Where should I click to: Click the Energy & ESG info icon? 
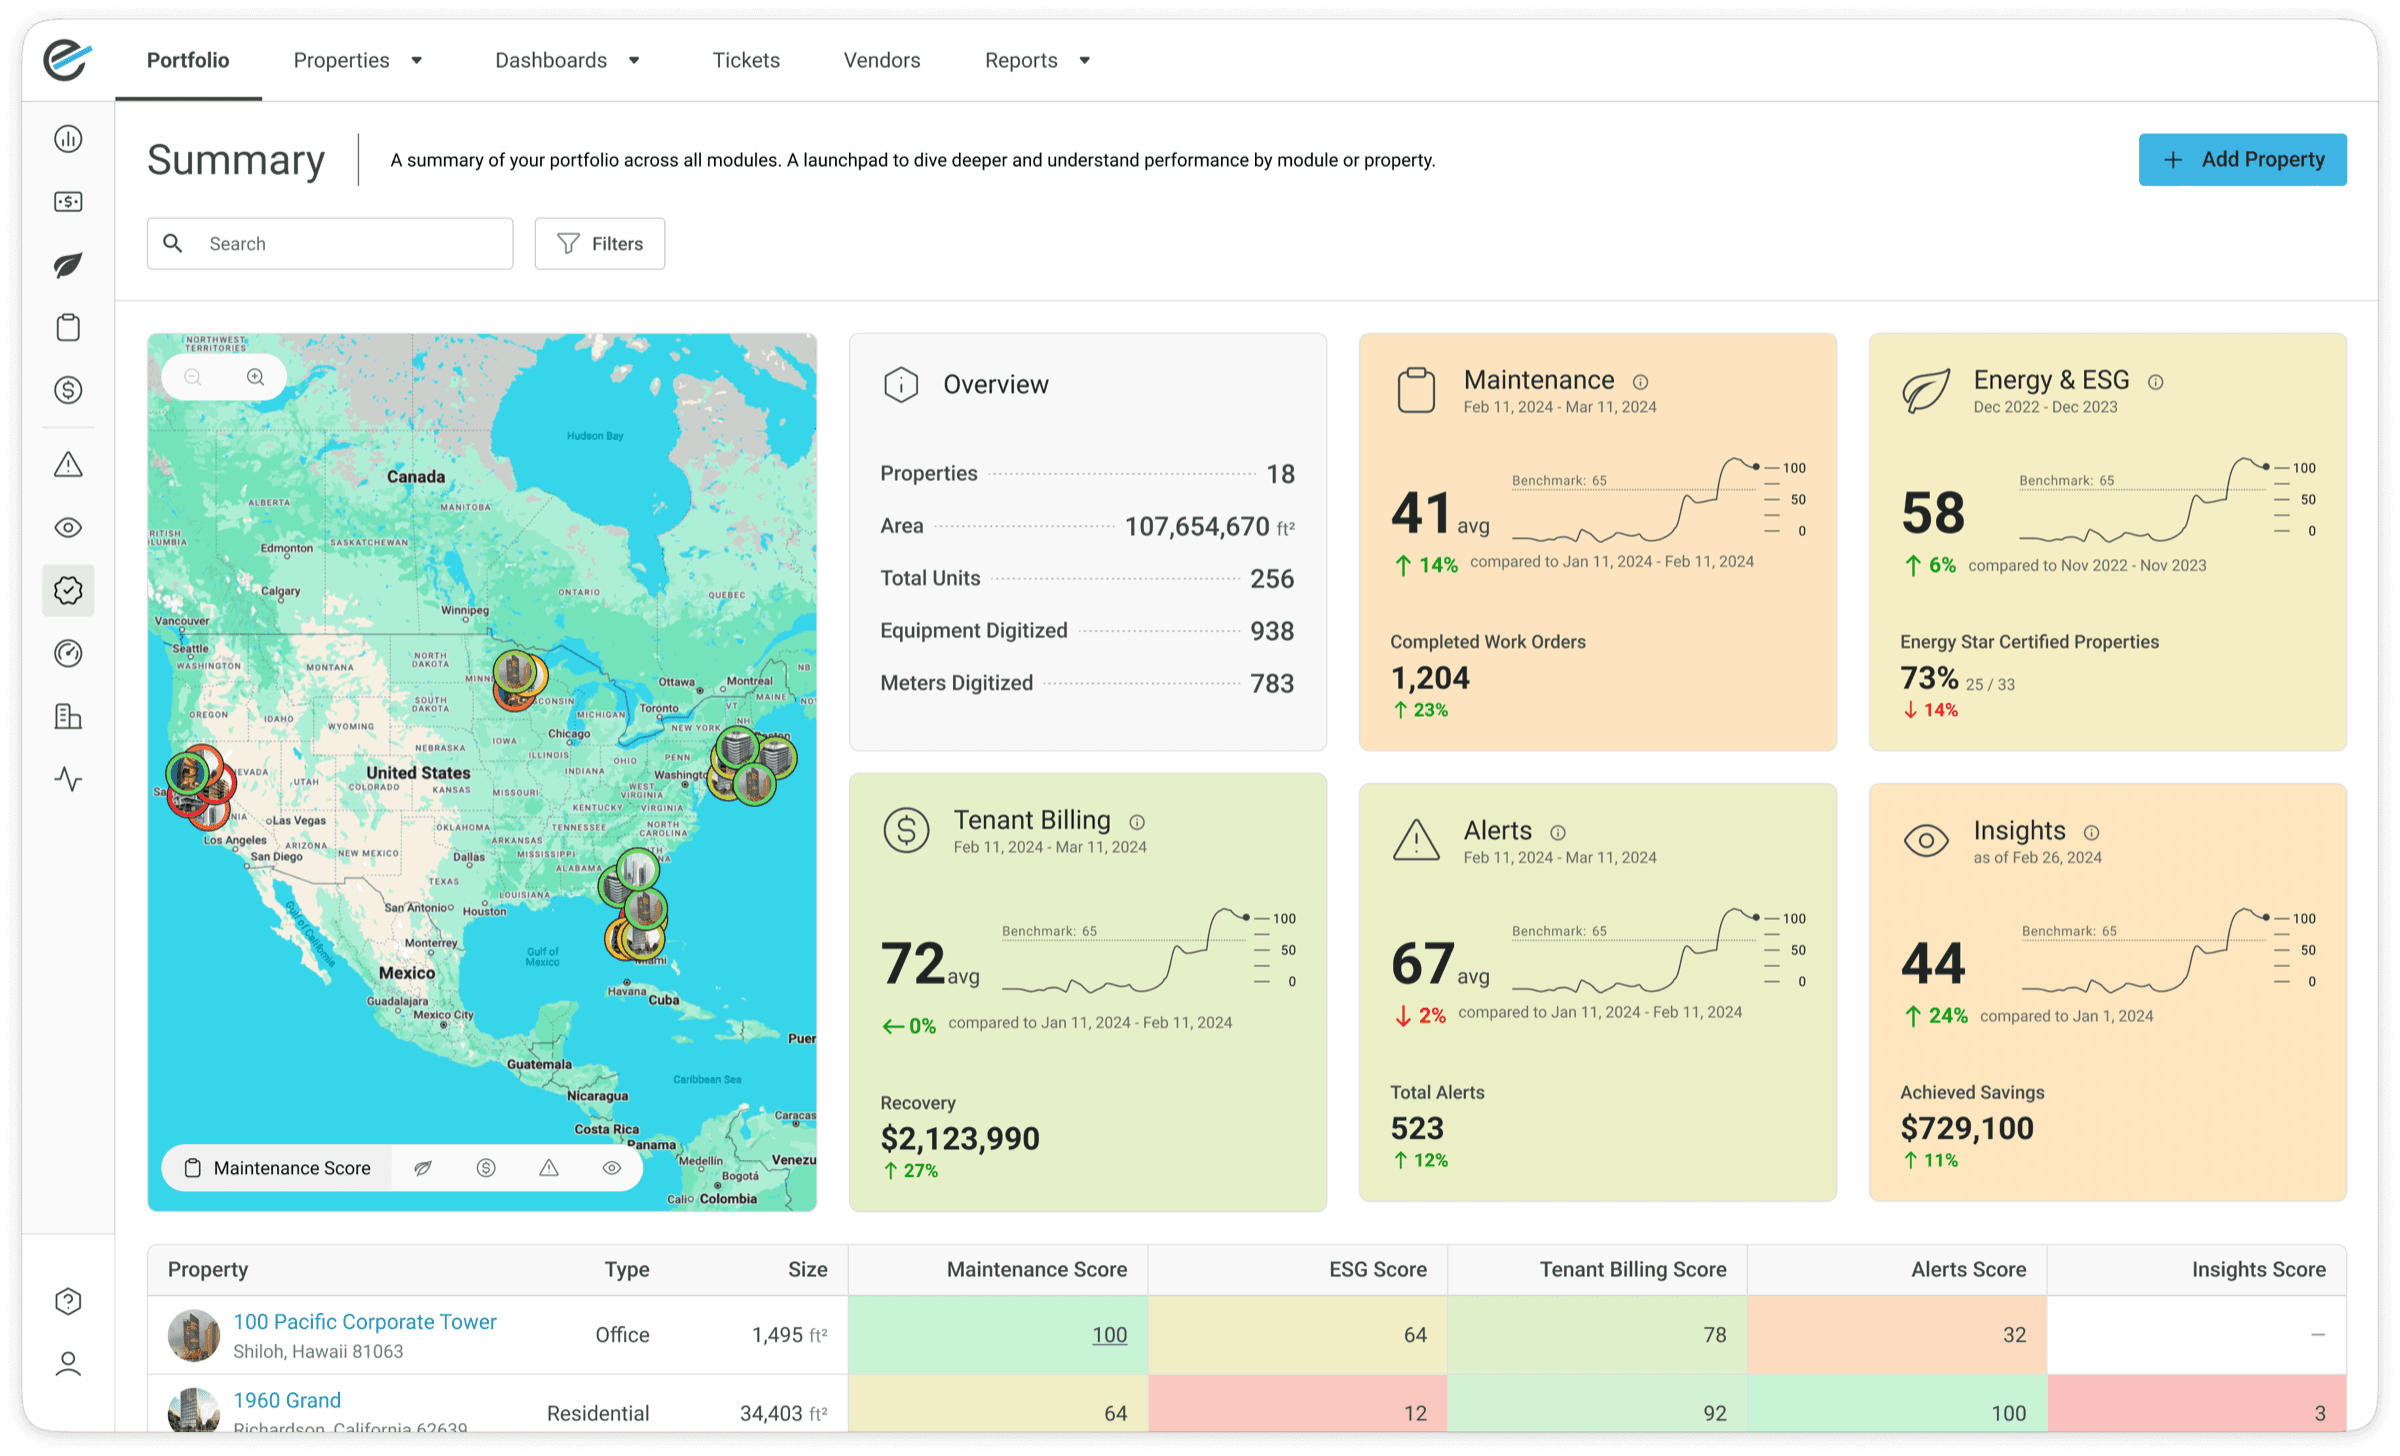(x=2156, y=382)
